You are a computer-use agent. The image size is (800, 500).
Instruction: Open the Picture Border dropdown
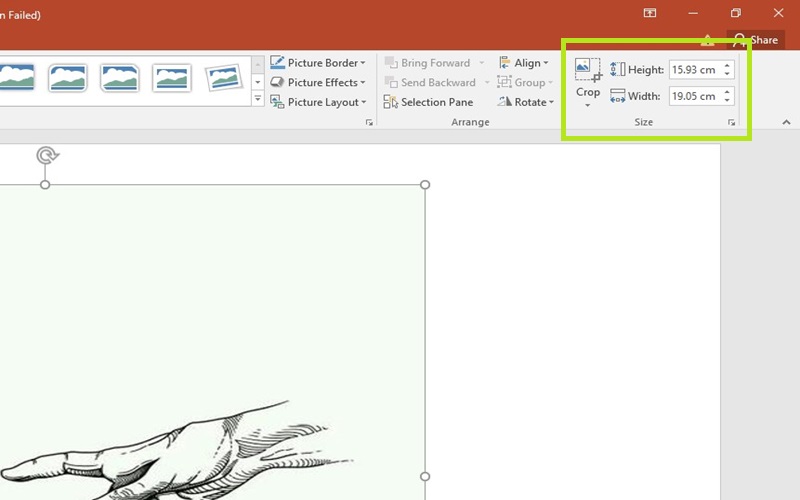point(317,63)
